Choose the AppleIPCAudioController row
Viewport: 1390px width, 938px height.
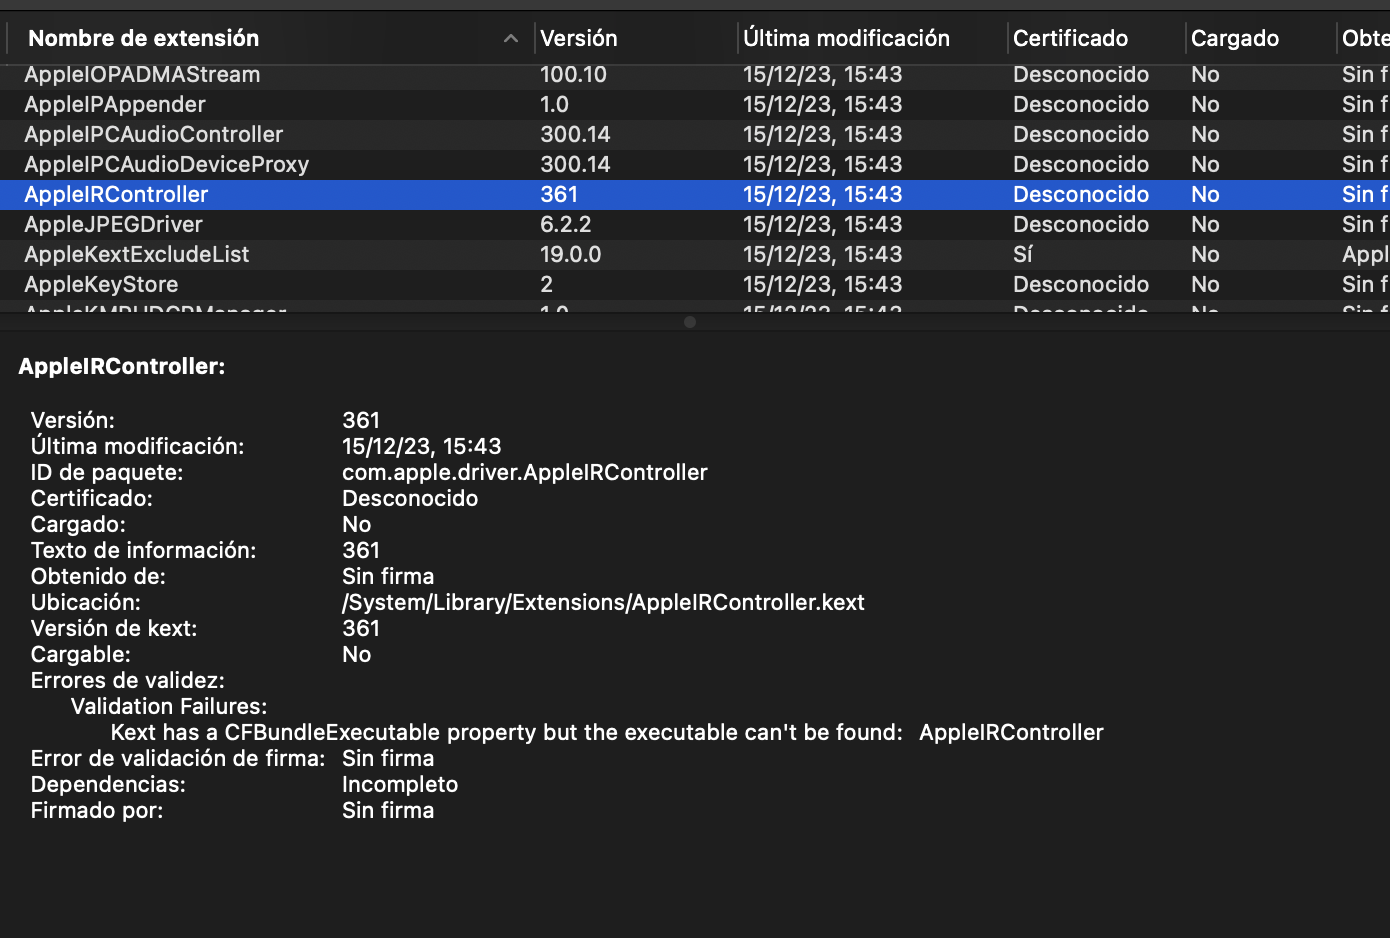pyautogui.click(x=154, y=135)
